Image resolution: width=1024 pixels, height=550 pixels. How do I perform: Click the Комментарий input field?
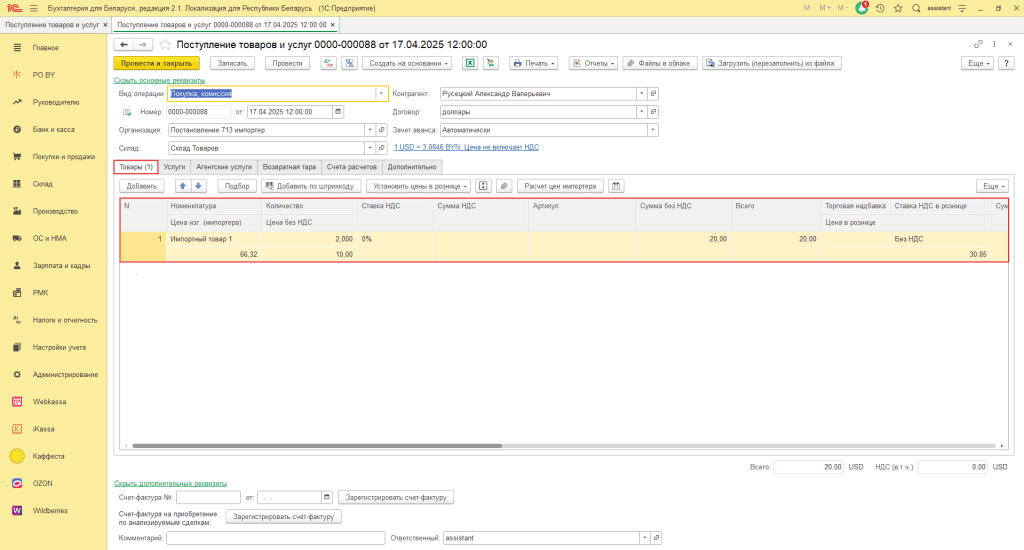pos(276,538)
